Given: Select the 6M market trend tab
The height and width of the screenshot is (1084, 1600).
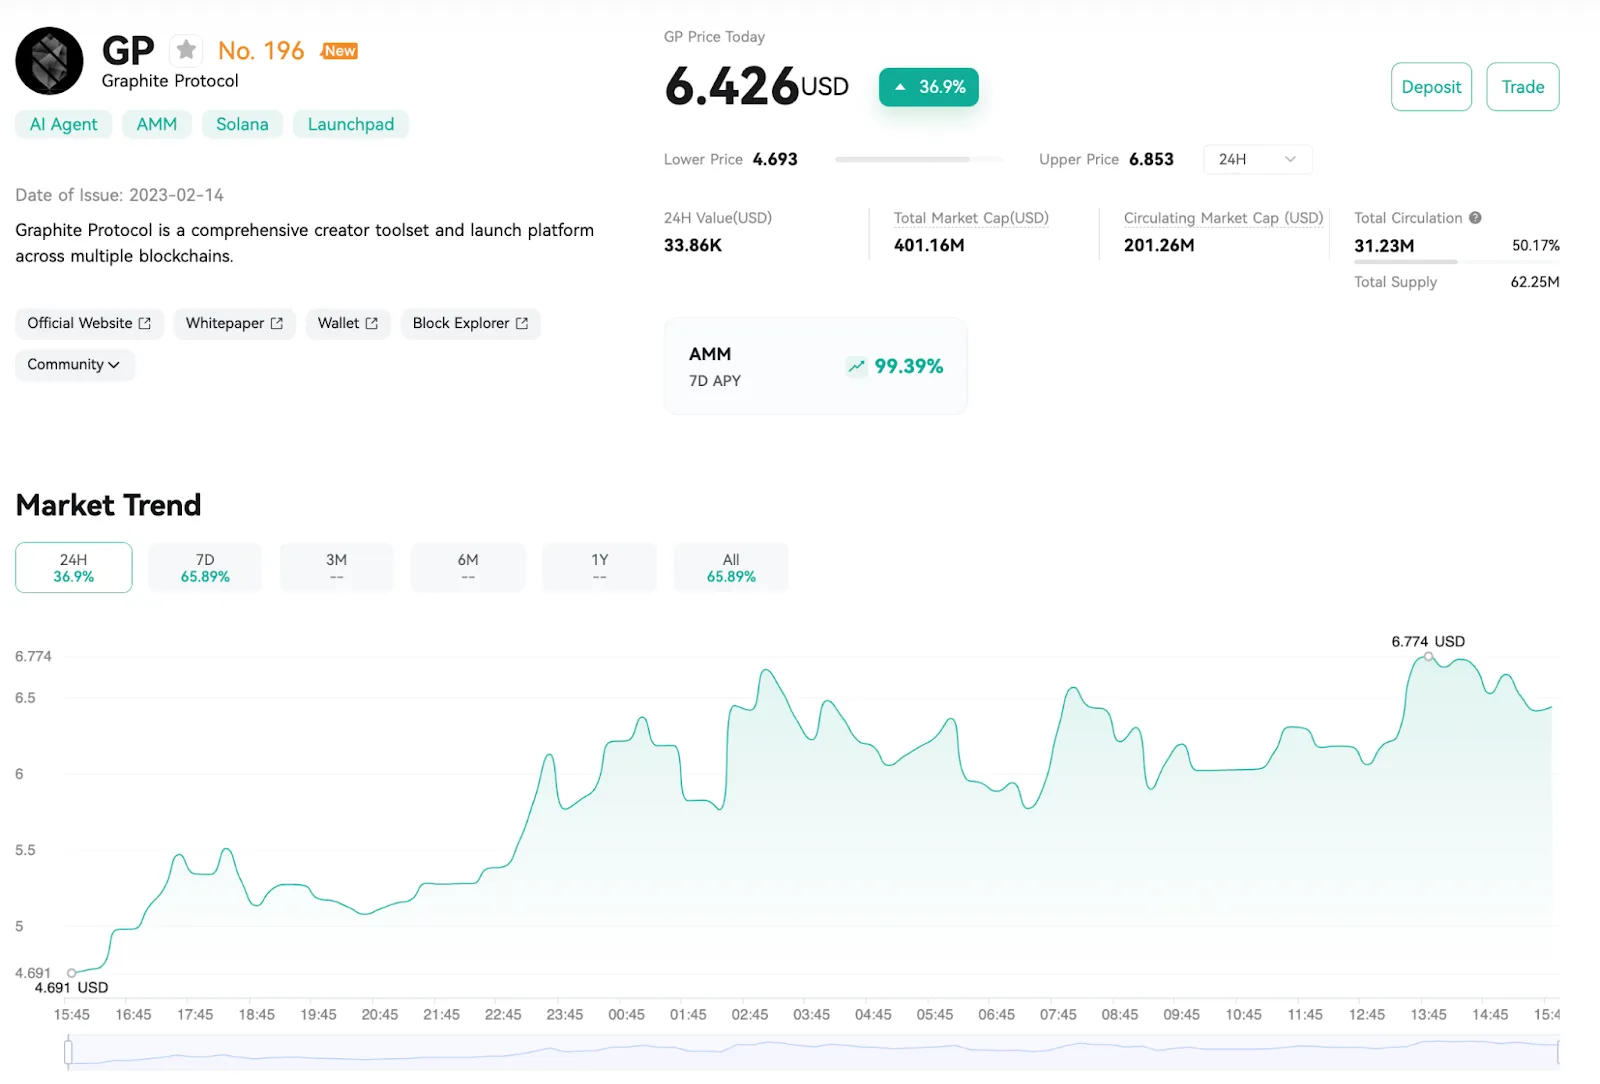Looking at the screenshot, I should coord(468,567).
